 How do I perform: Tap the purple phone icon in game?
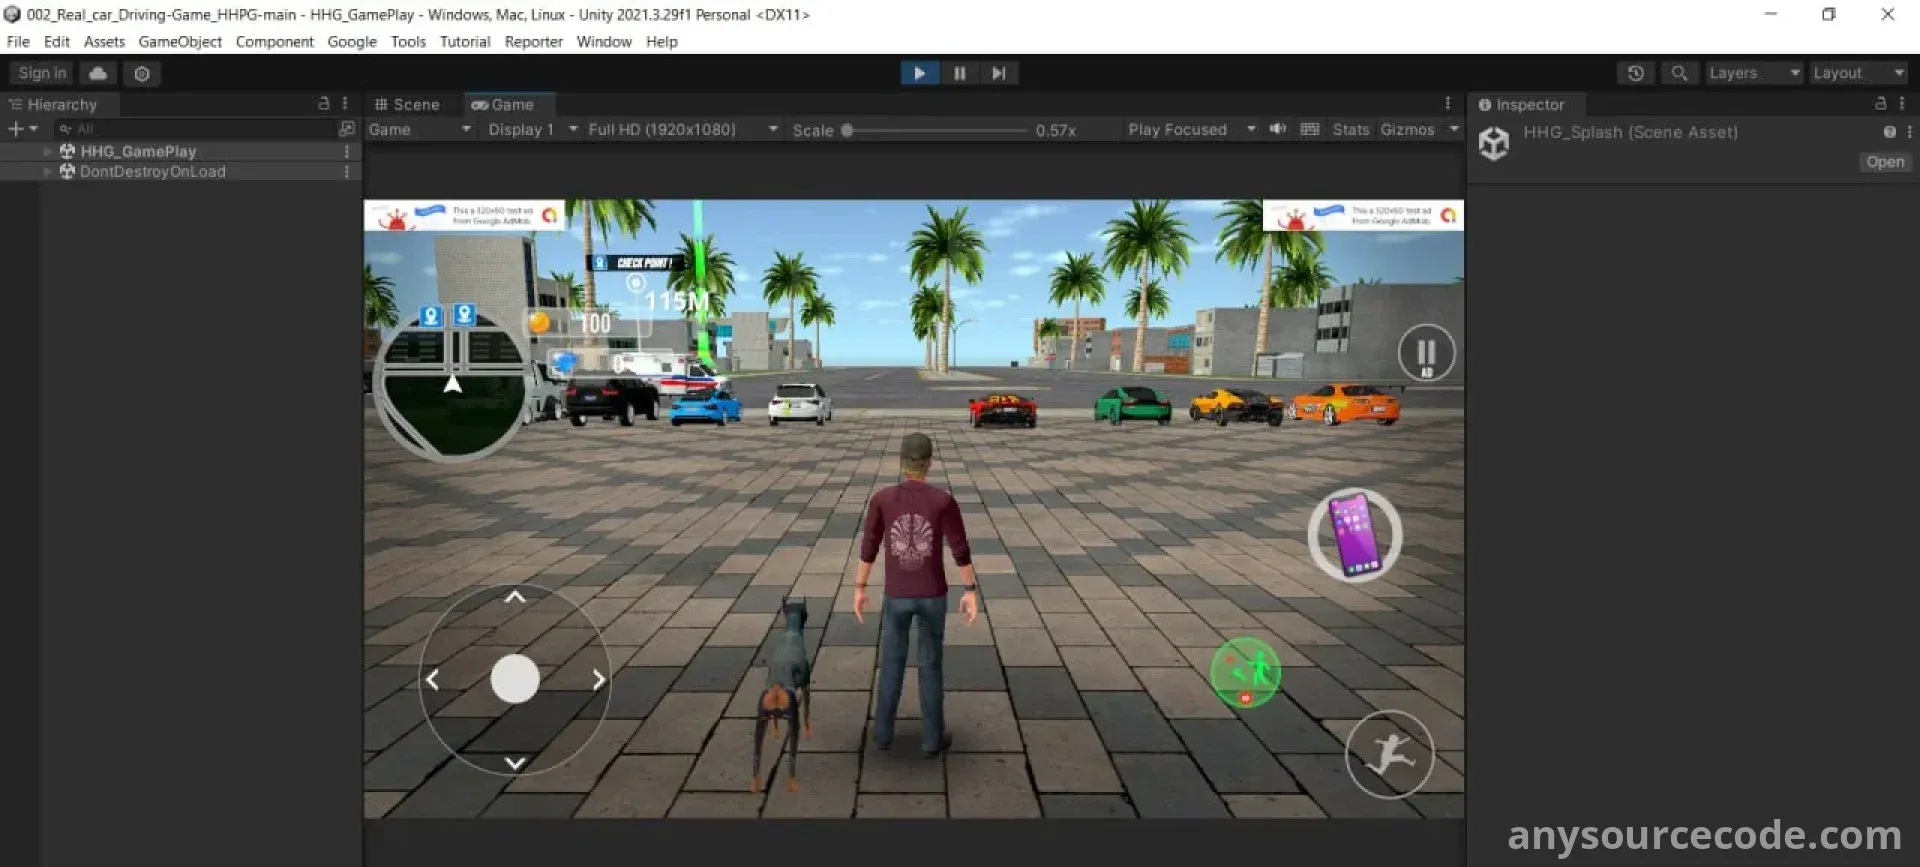[x=1355, y=535]
